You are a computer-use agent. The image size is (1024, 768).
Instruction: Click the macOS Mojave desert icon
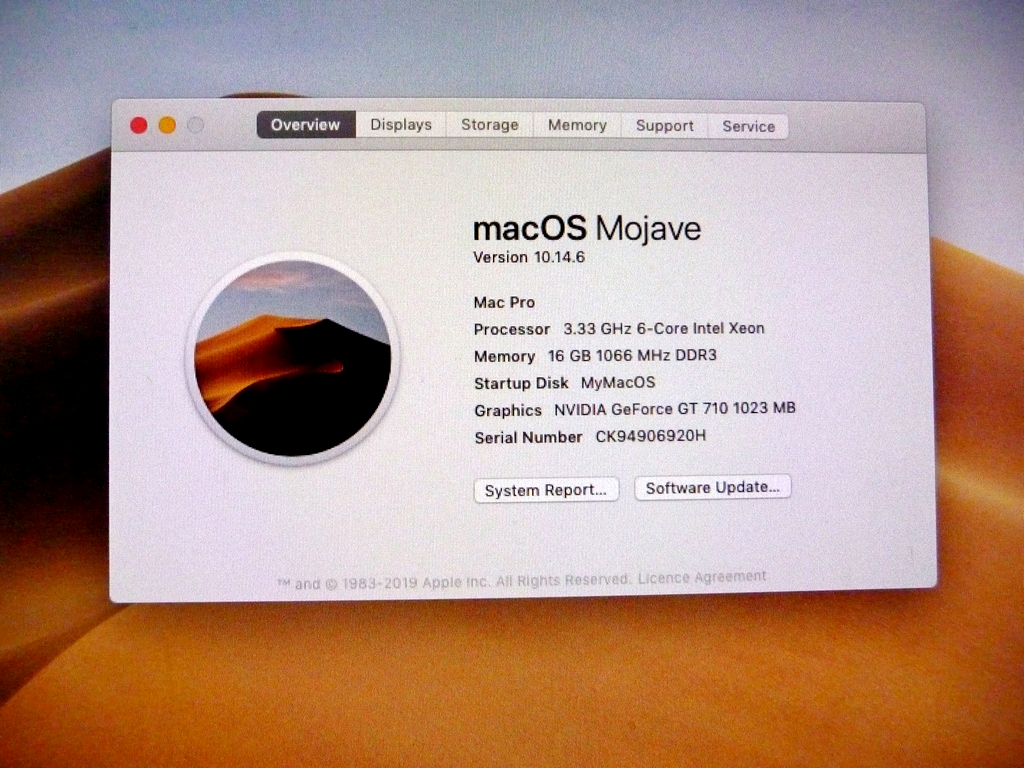point(293,358)
